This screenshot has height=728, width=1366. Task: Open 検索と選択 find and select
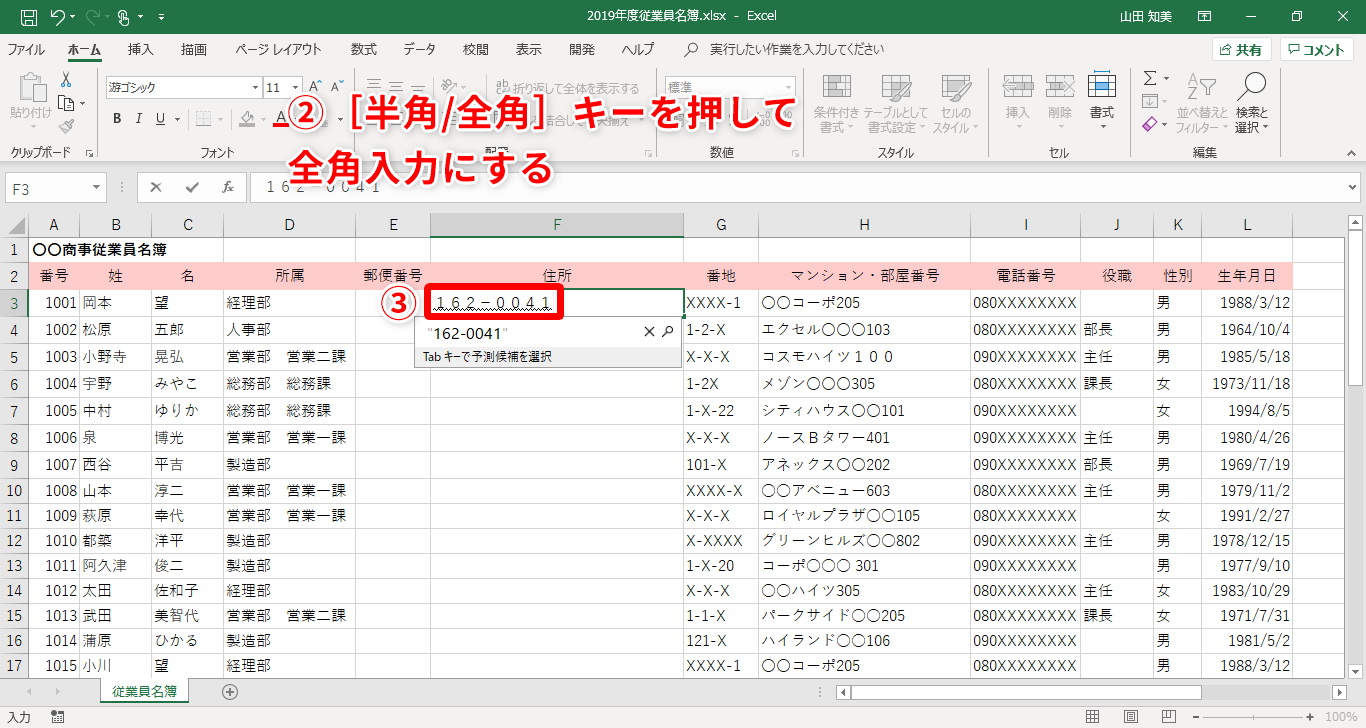(1251, 104)
